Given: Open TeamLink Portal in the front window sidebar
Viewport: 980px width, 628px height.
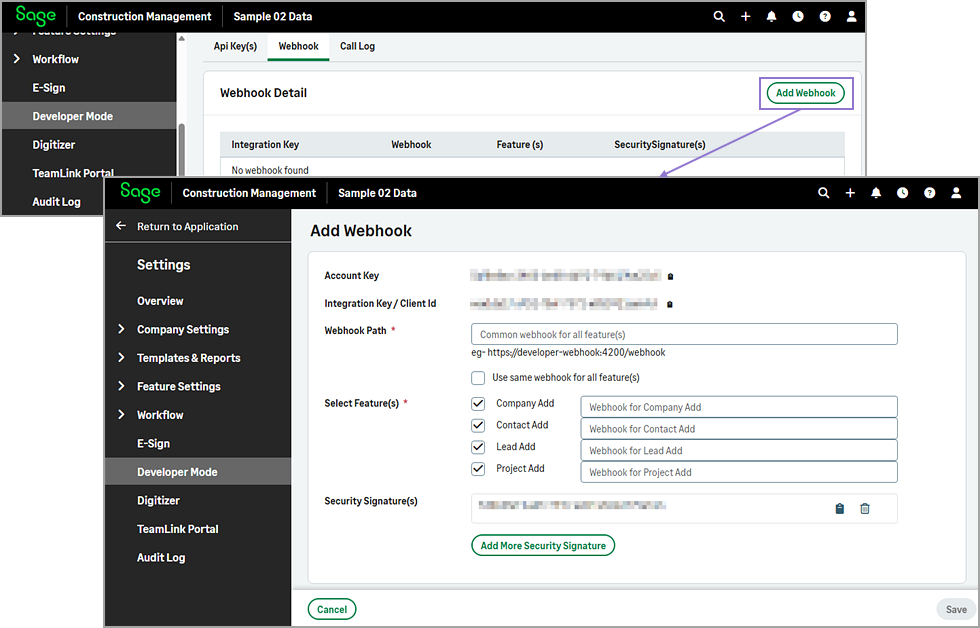Looking at the screenshot, I should pyautogui.click(x=178, y=529).
